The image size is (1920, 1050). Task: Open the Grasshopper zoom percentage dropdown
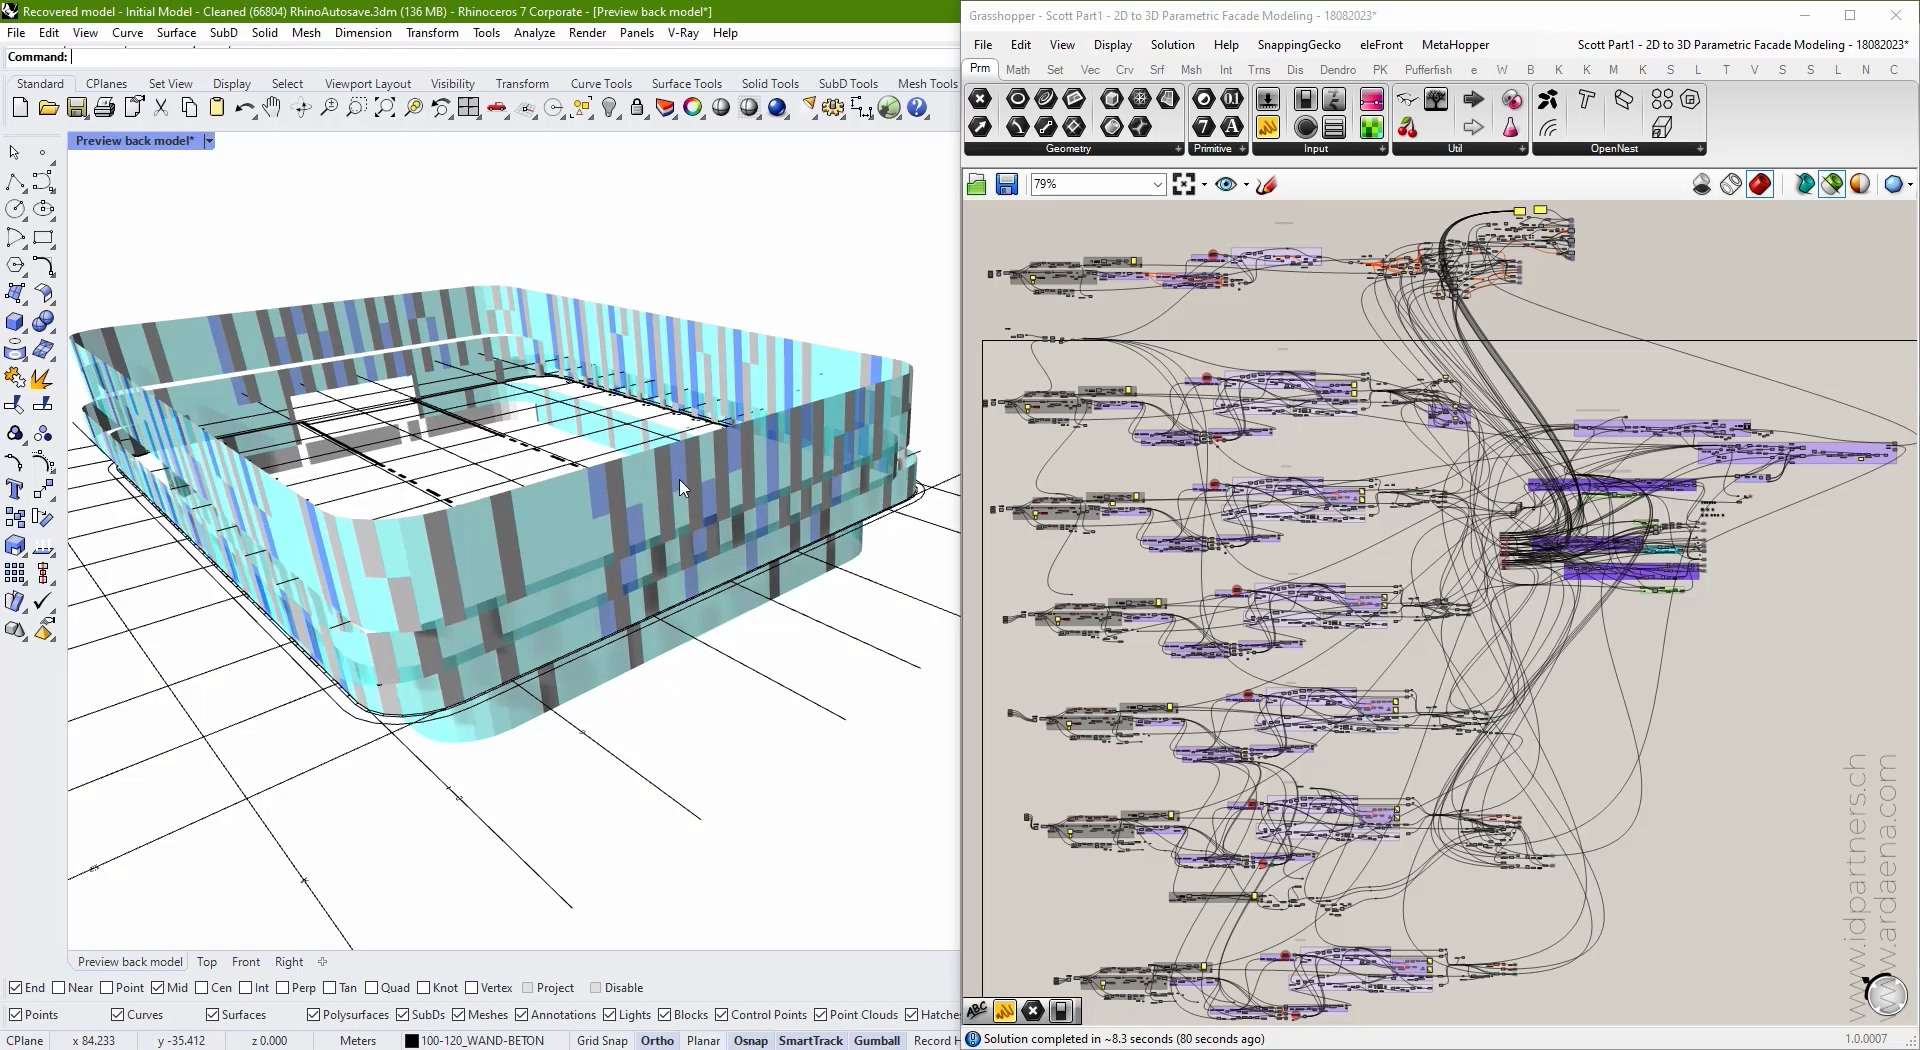(x=1158, y=184)
